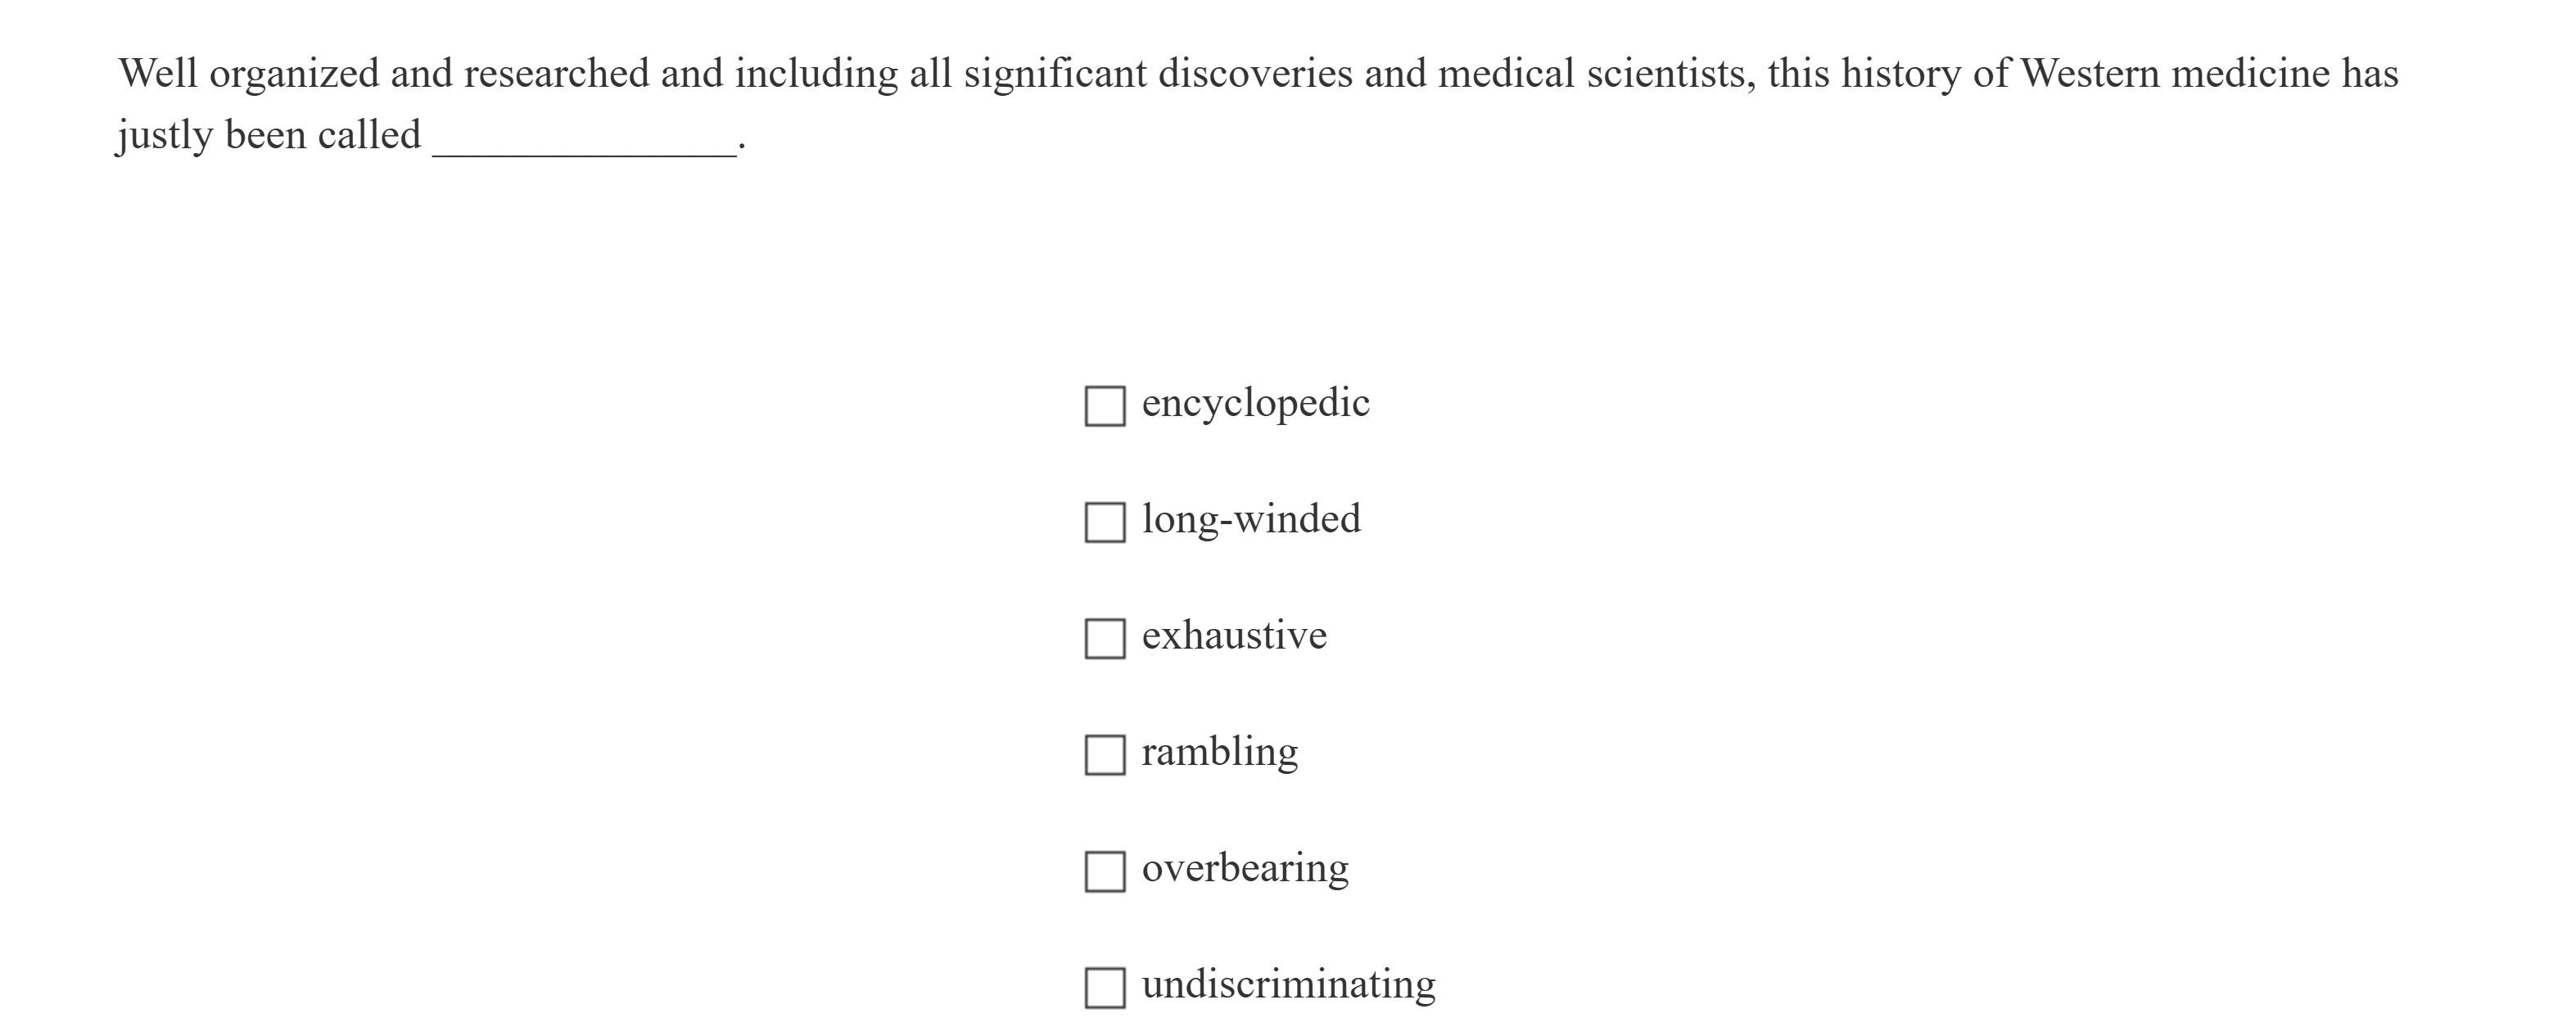Click the word "Well" starting the question
The width and height of the screenshot is (2576, 1036).
(158, 72)
